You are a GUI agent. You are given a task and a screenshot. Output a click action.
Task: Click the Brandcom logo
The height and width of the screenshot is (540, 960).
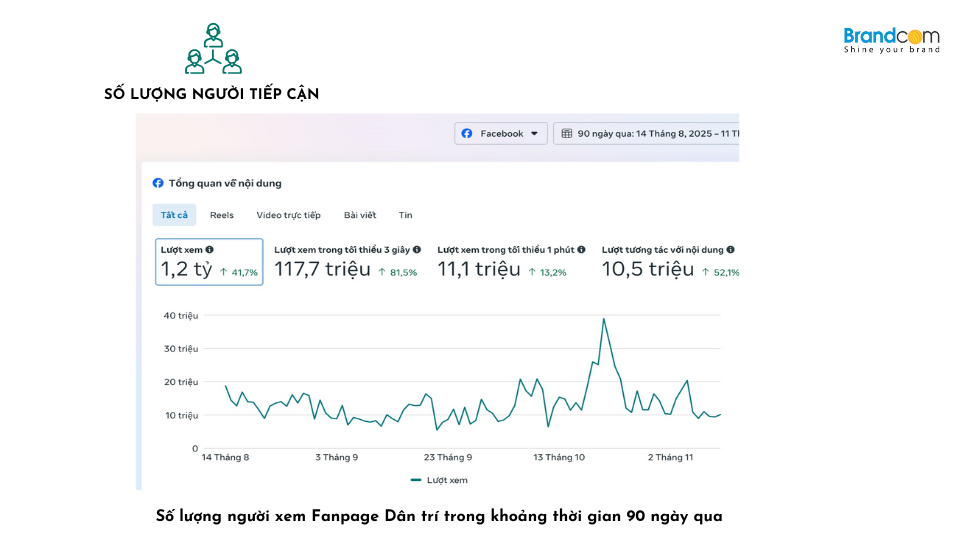tap(891, 40)
